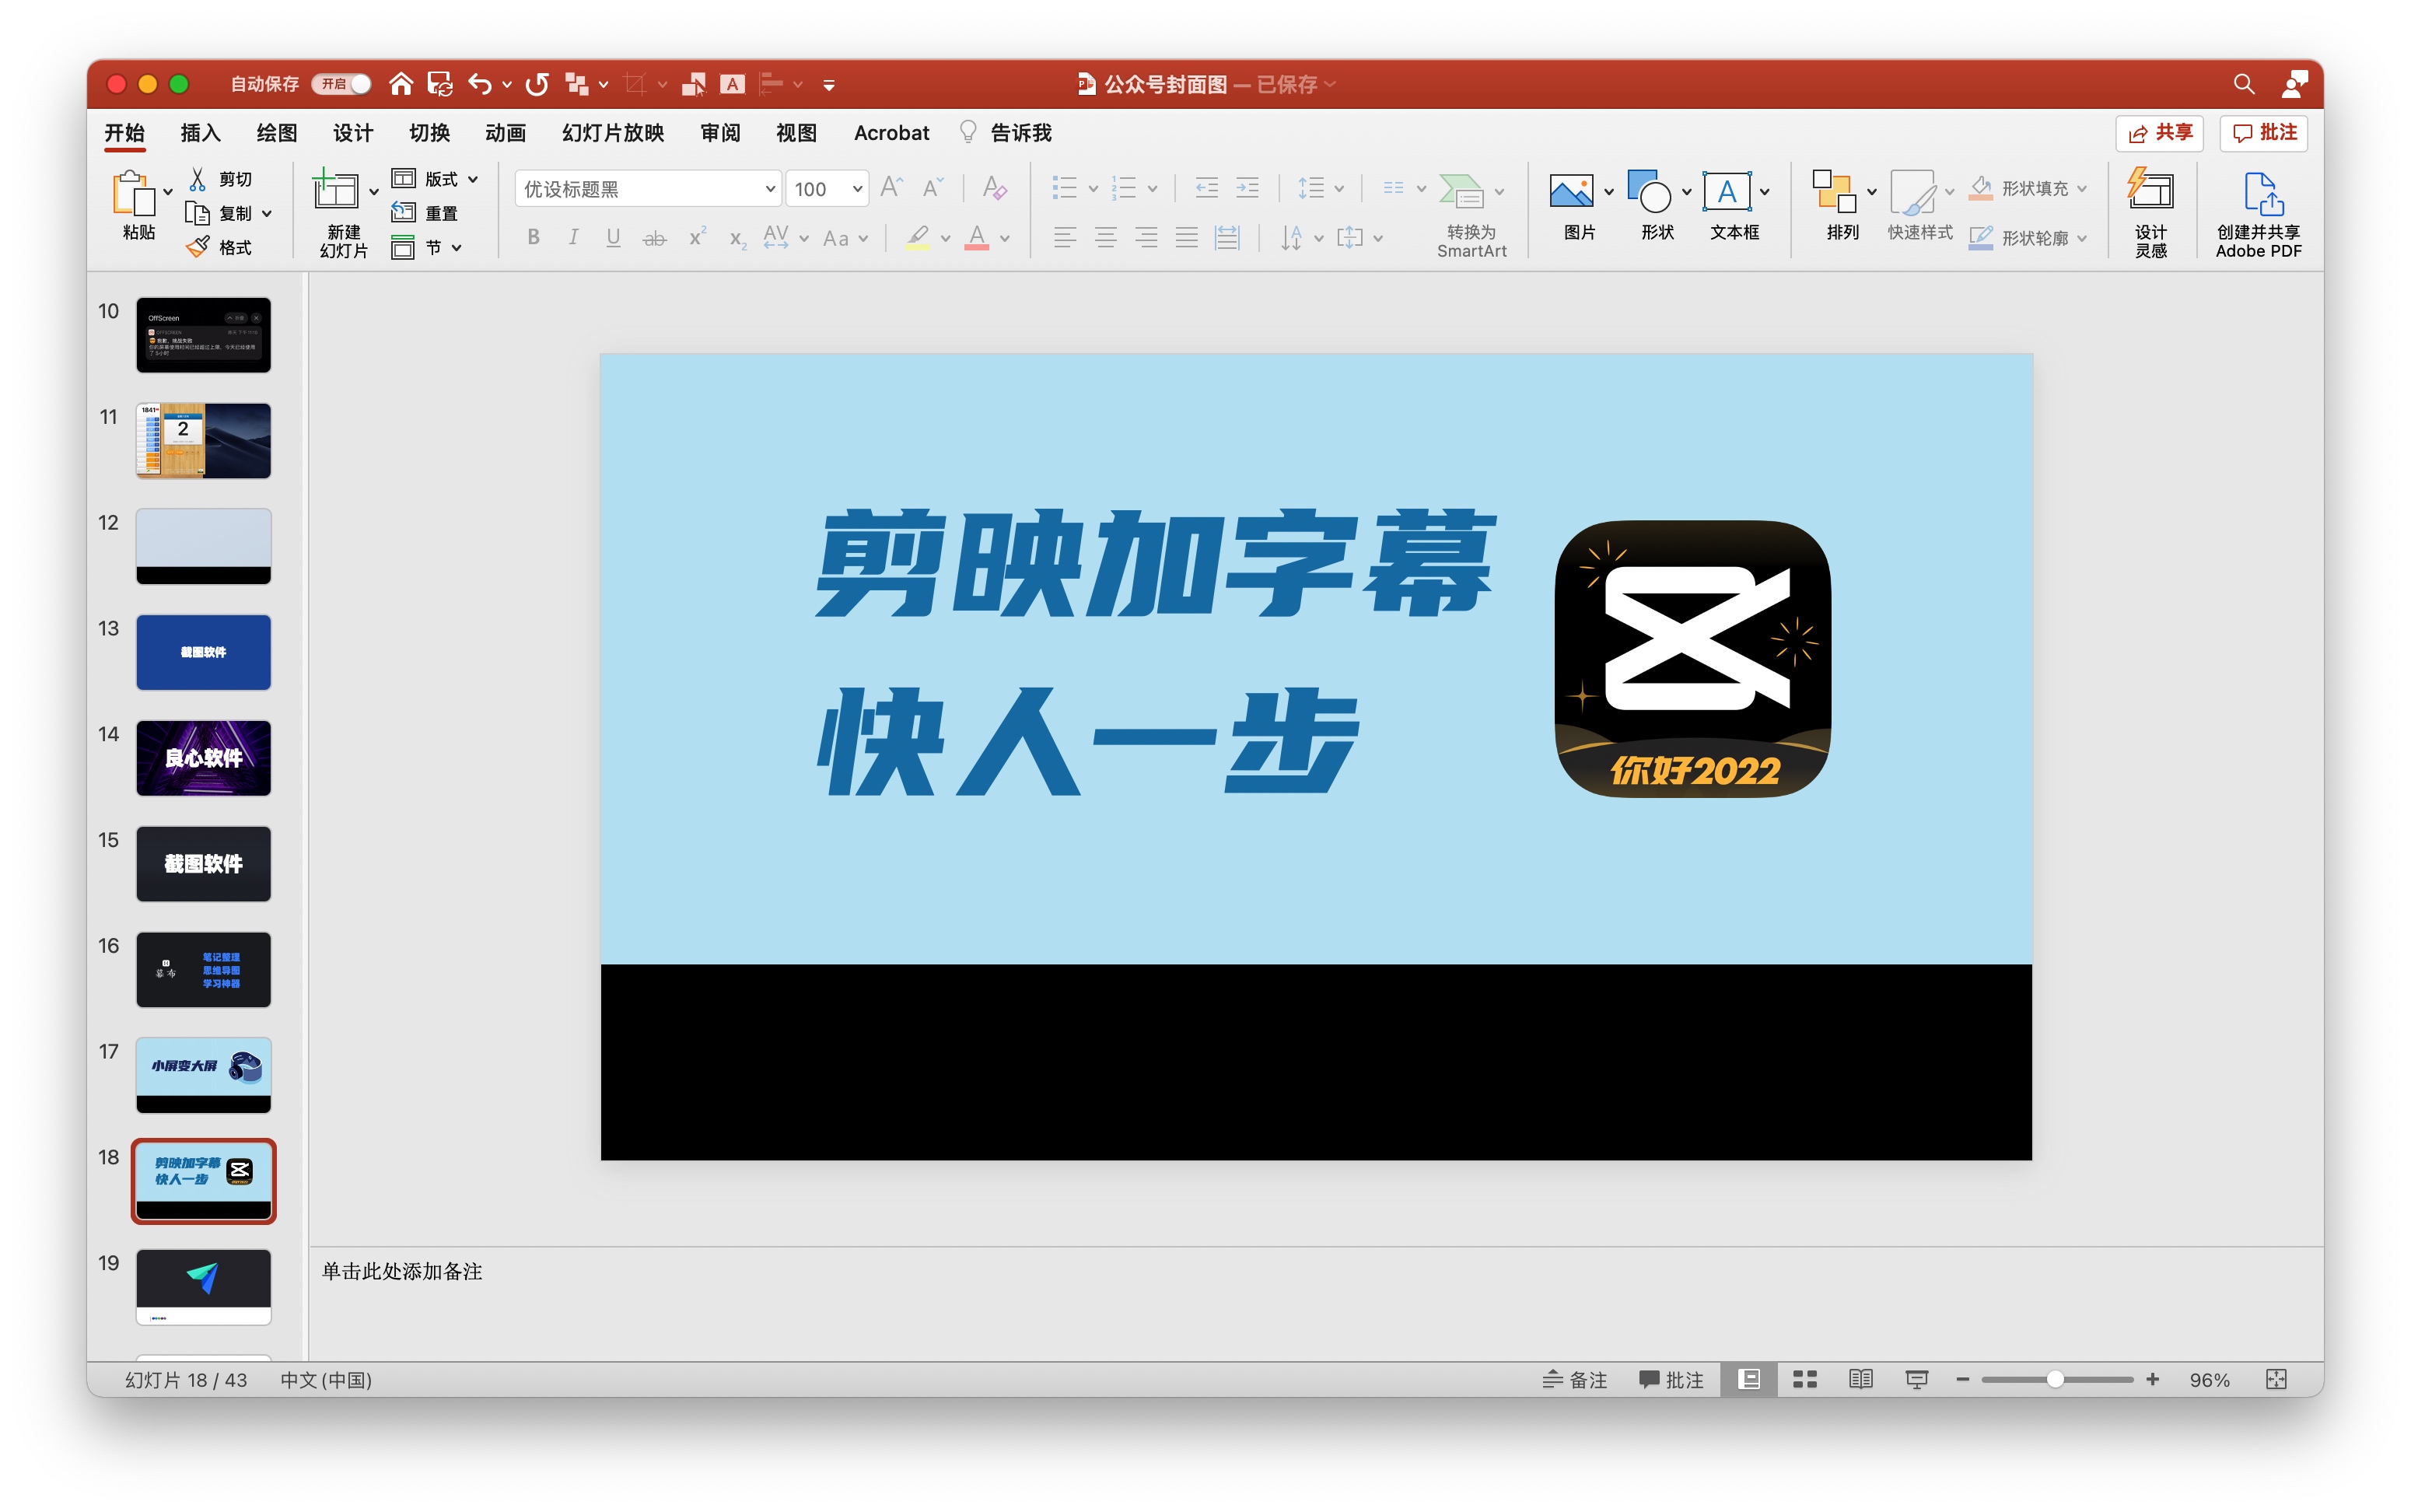
Task: Click notes area 单击此处添加备注
Action: [402, 1271]
